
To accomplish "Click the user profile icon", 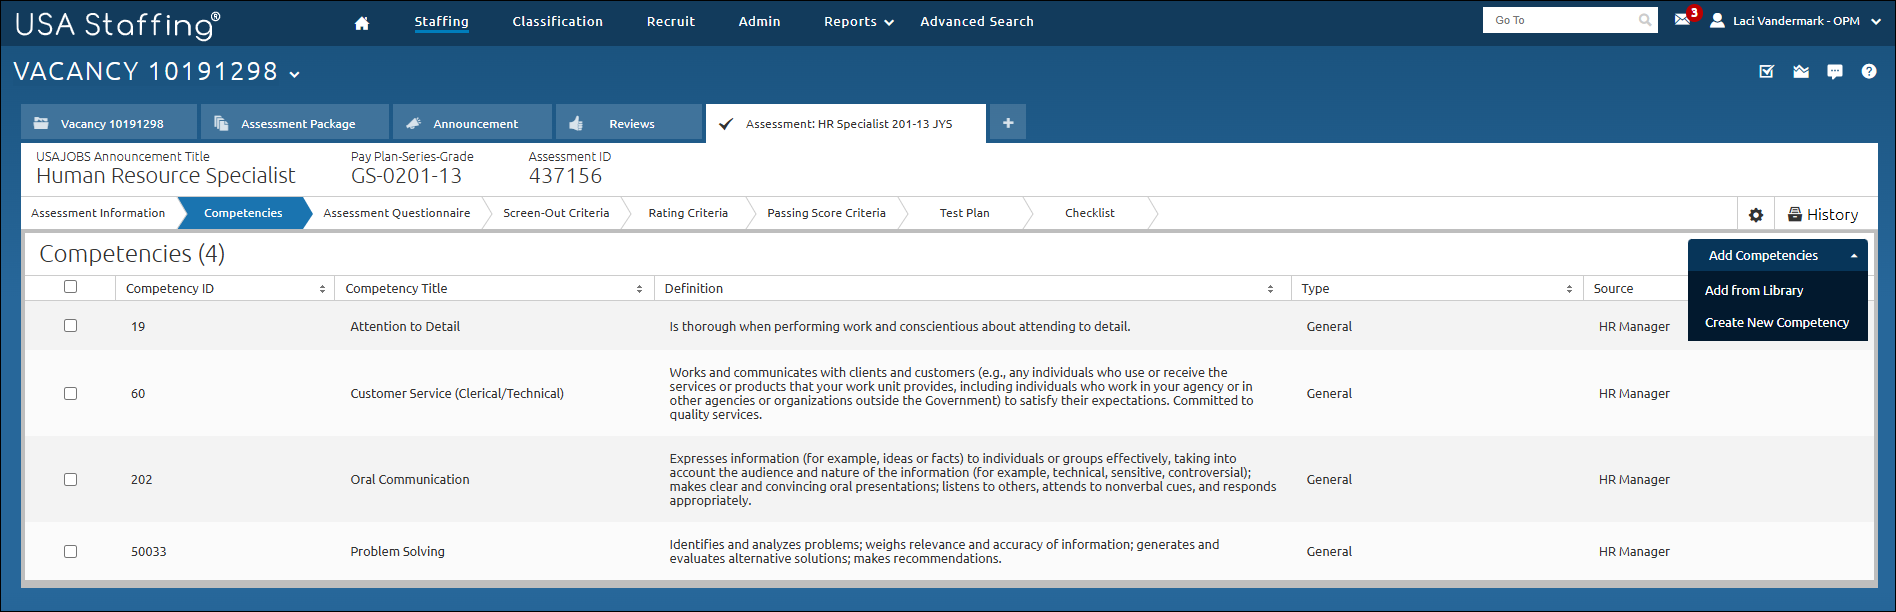I will click(1717, 20).
